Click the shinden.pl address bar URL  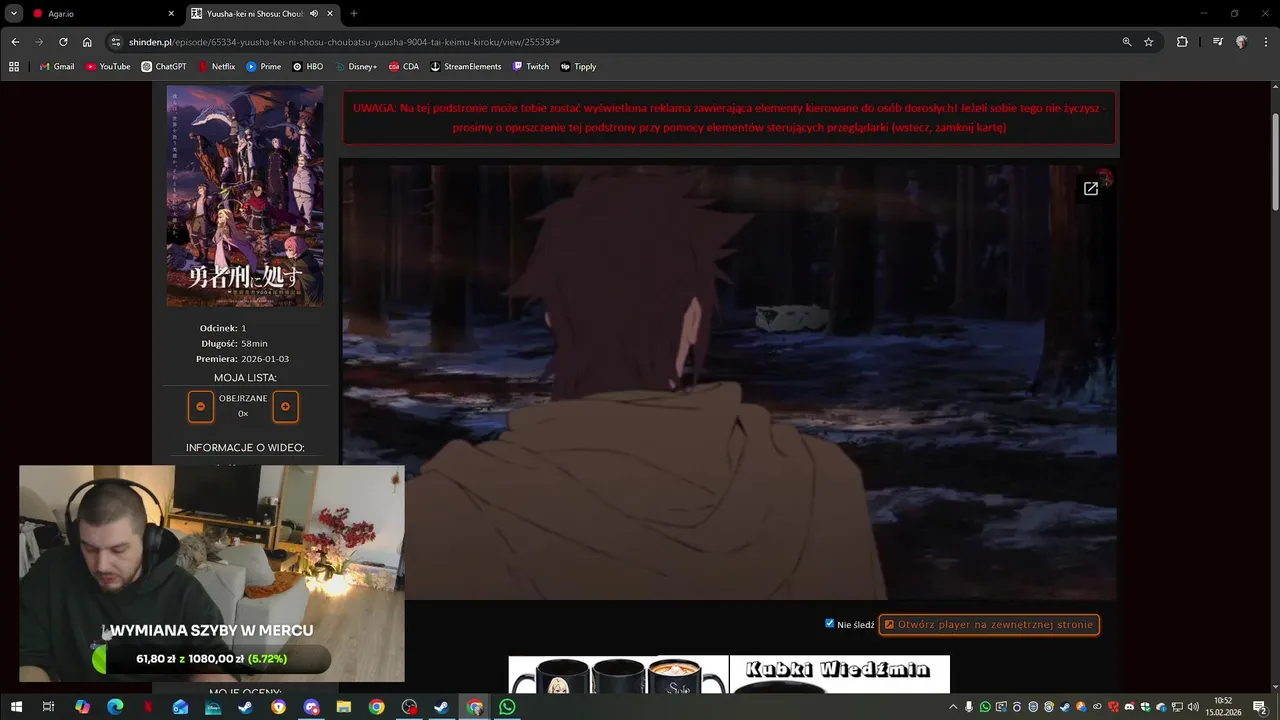[x=344, y=42]
